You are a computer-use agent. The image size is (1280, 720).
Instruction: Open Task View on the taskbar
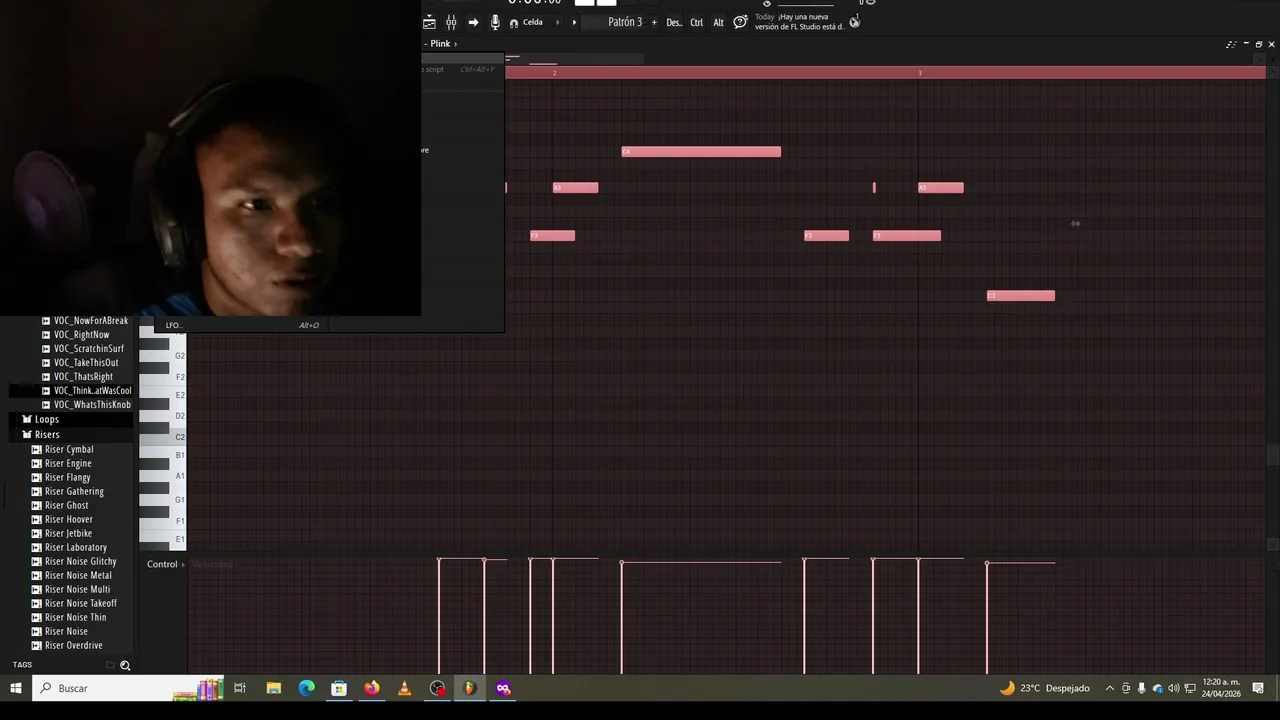point(240,688)
